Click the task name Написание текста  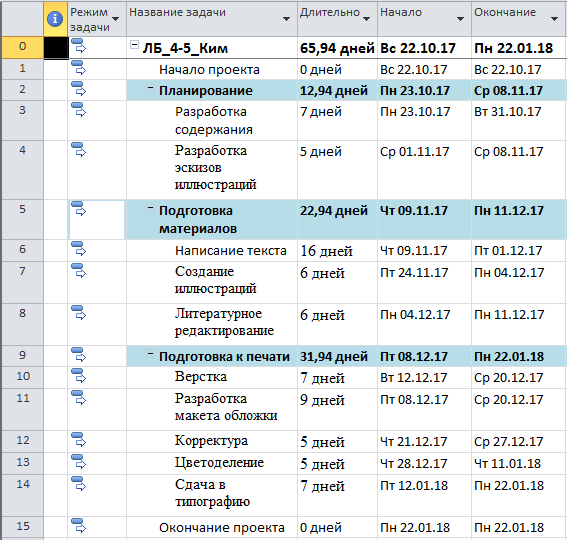click(231, 250)
